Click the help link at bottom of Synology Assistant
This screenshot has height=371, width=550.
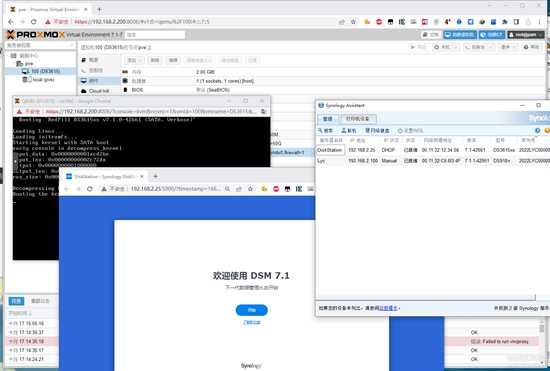[x=388, y=308]
